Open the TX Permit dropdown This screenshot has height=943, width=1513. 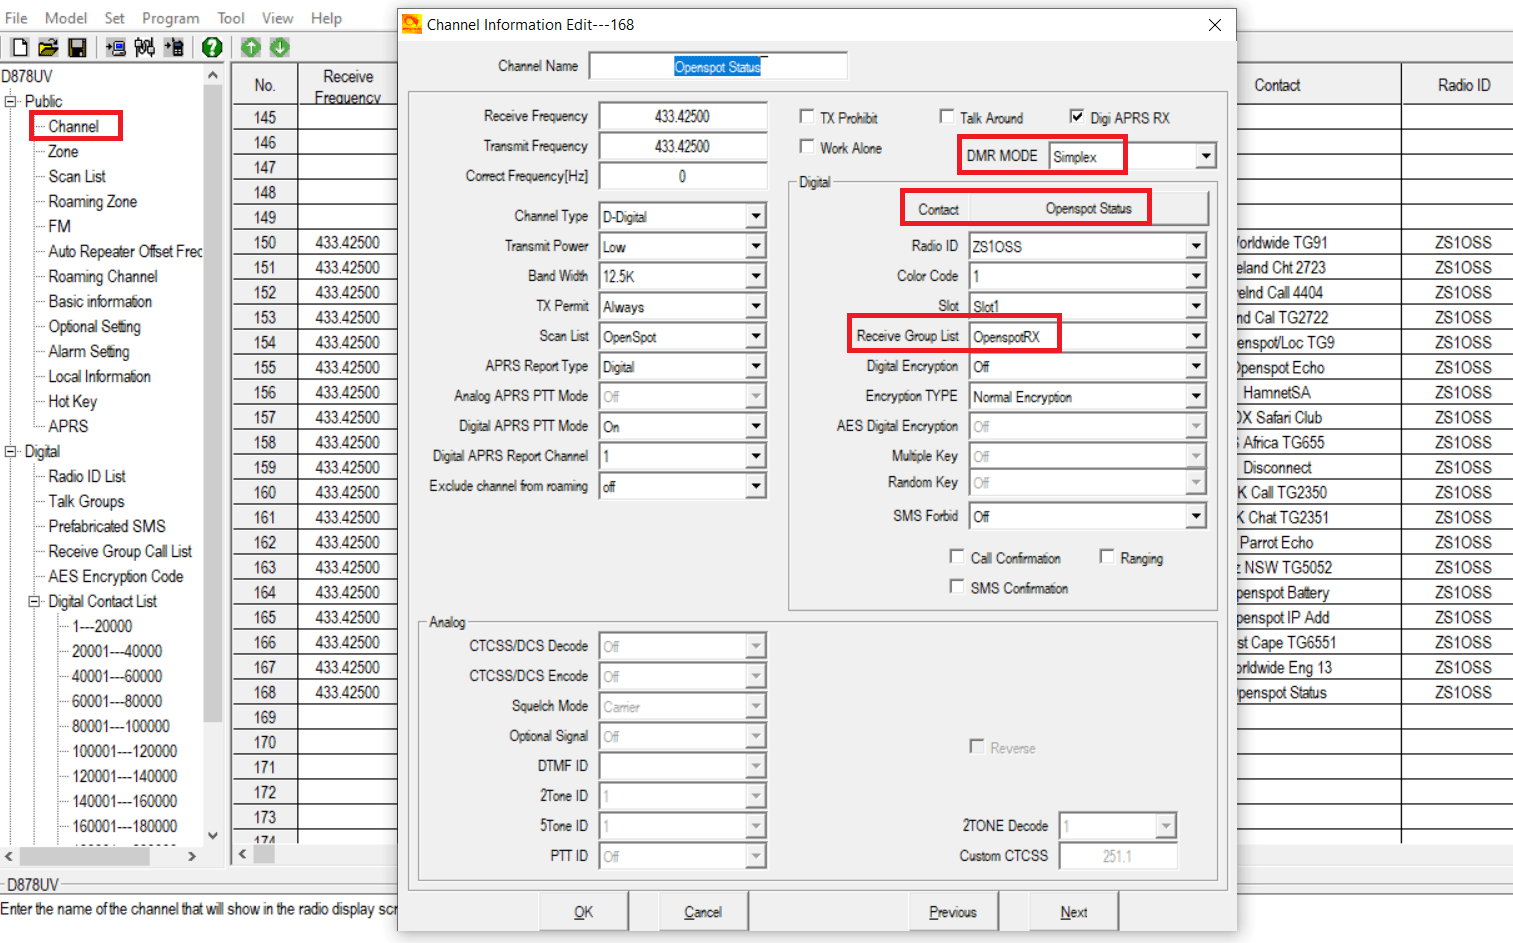click(756, 306)
